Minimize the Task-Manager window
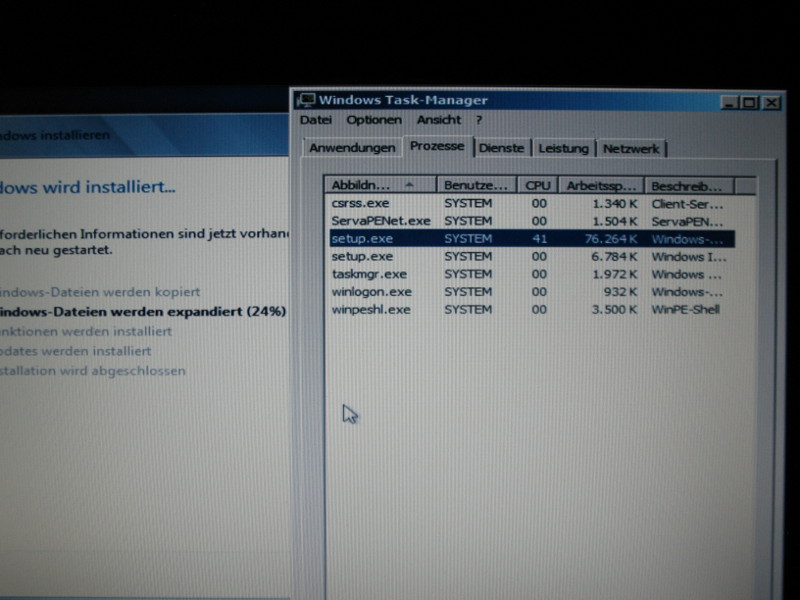Image resolution: width=800 pixels, height=600 pixels. (x=729, y=103)
